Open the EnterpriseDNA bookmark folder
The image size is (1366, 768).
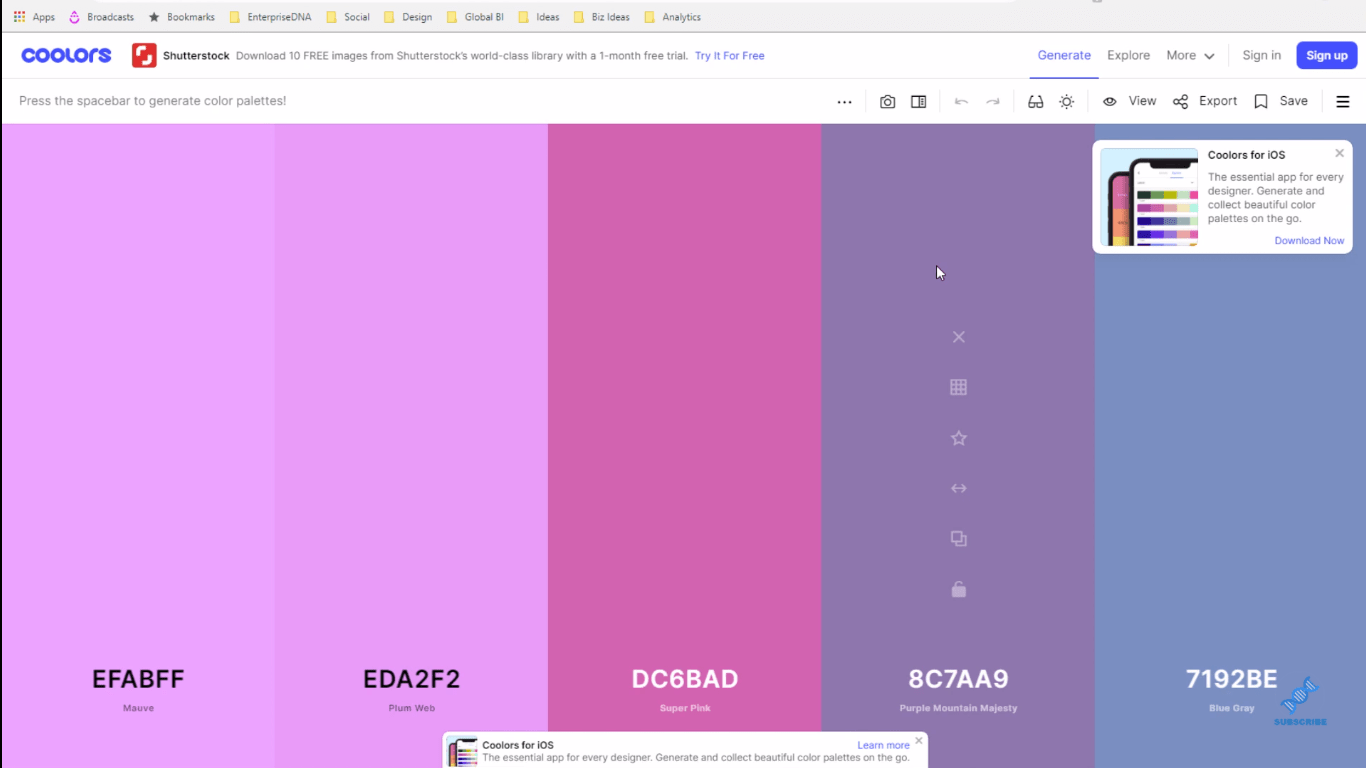click(x=270, y=17)
